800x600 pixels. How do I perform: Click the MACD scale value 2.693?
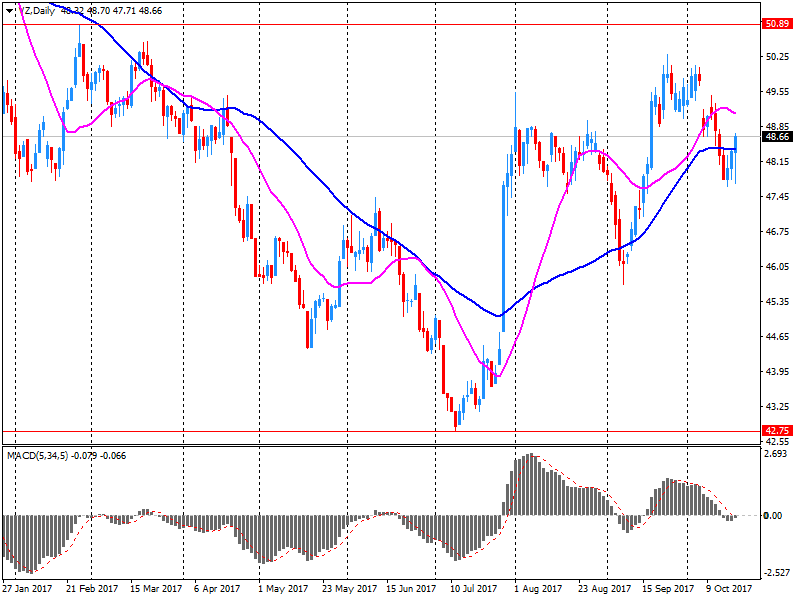(x=777, y=454)
